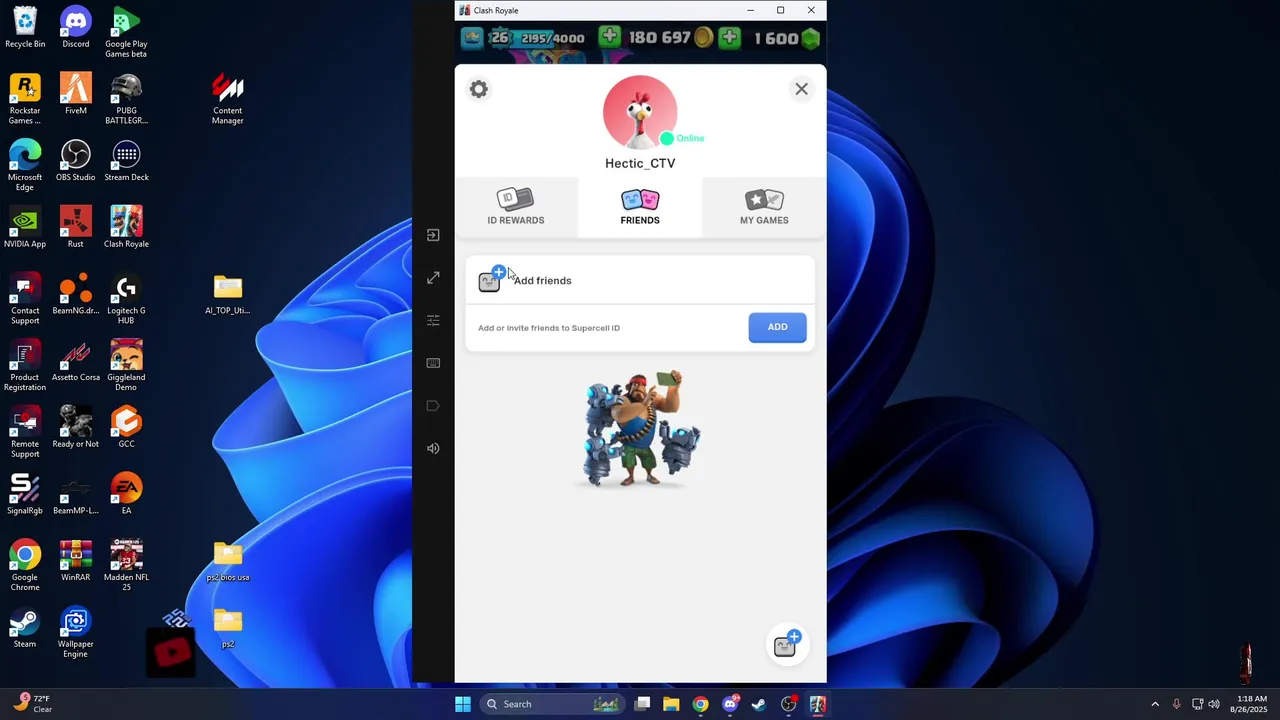Open Steam desktop shortcut

[x=25, y=627]
